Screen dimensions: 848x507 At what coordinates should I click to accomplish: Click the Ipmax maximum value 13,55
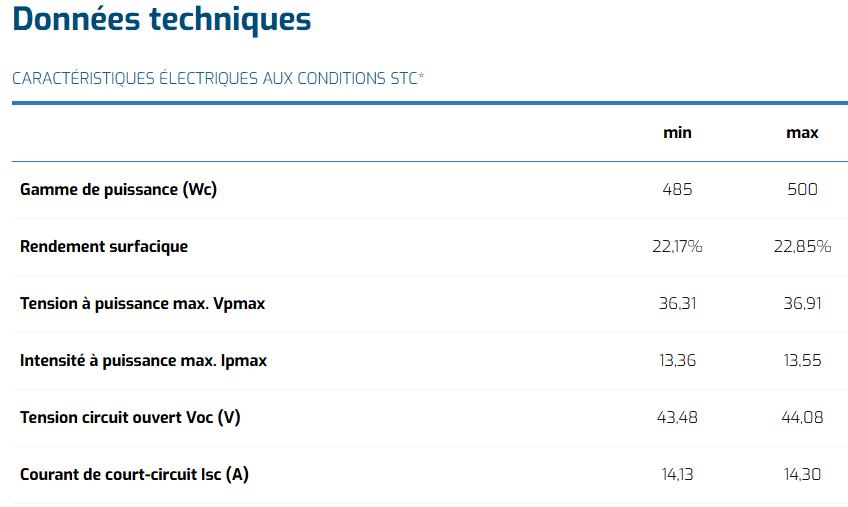click(x=802, y=360)
